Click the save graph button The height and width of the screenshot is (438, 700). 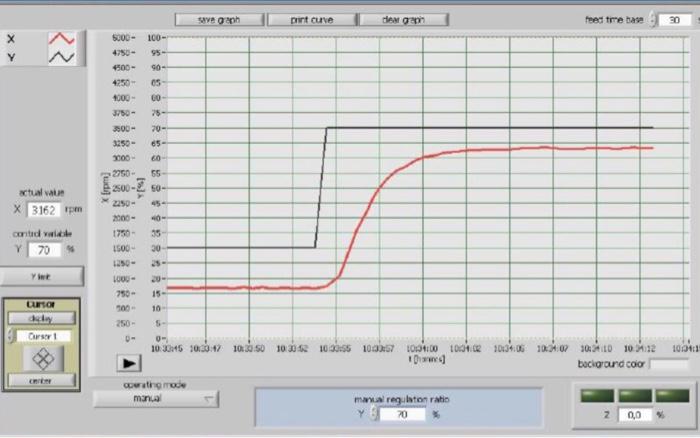click(x=219, y=20)
